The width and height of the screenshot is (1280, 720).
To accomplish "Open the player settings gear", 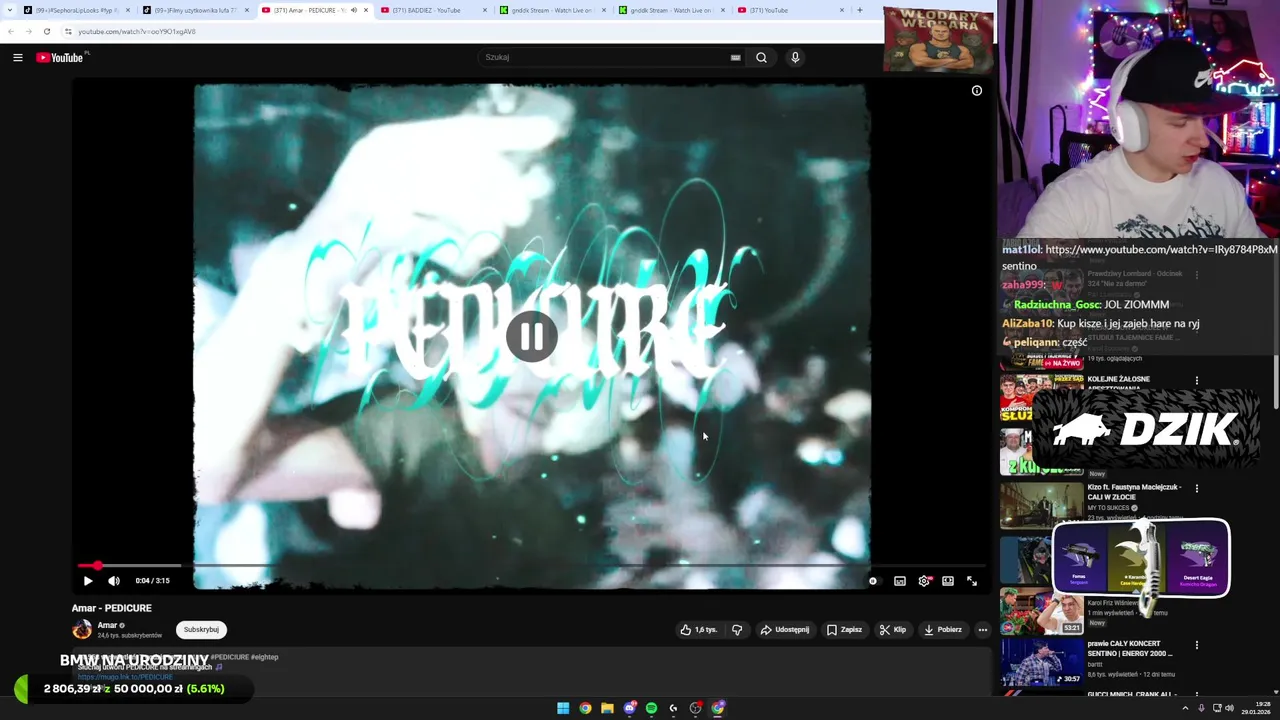I will click(x=924, y=581).
